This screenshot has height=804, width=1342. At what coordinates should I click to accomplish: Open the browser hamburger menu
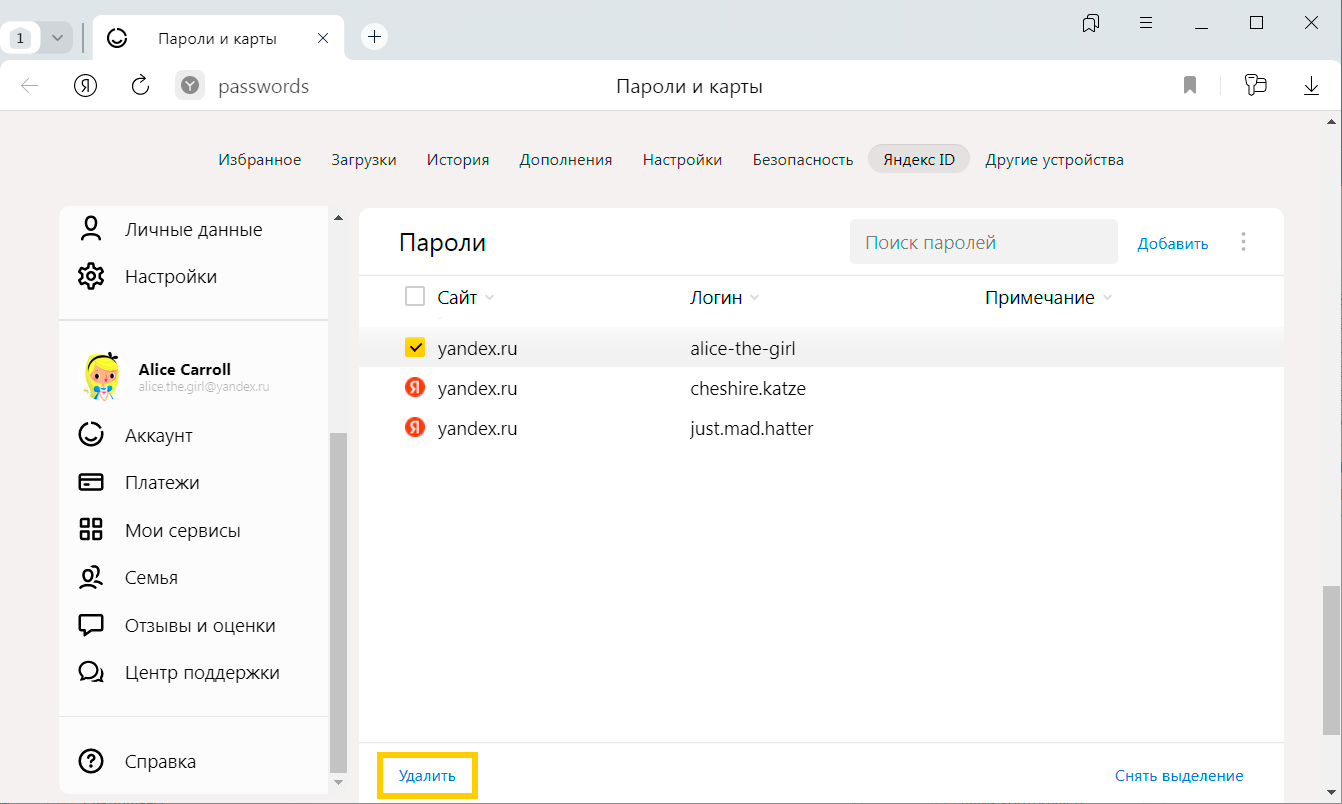point(1146,23)
